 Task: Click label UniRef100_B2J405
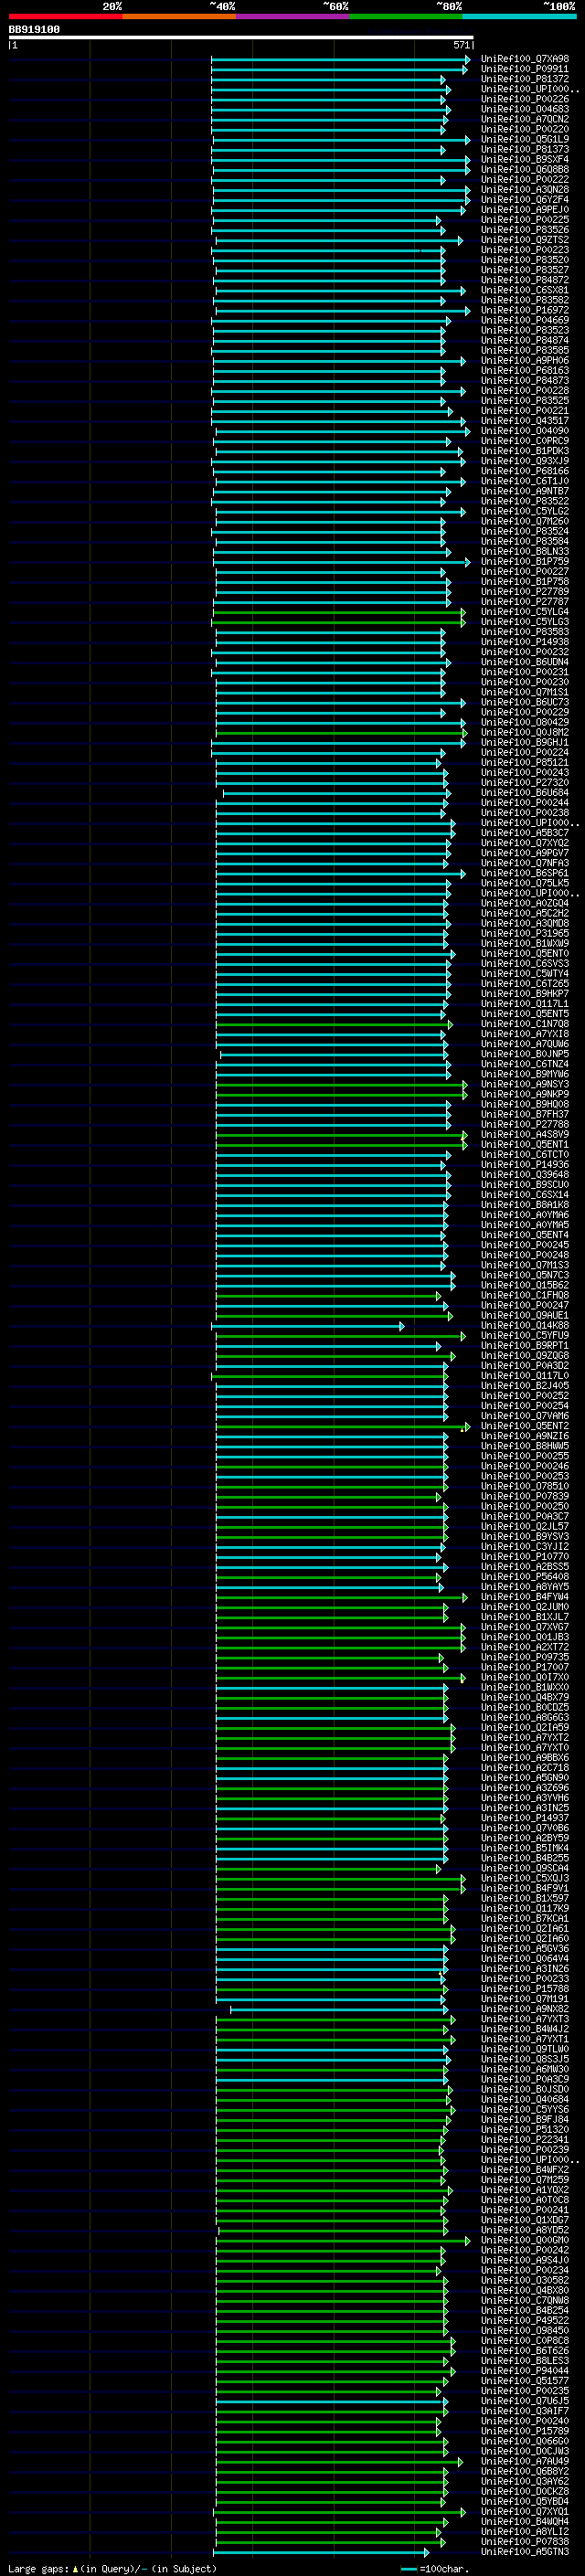(525, 1386)
